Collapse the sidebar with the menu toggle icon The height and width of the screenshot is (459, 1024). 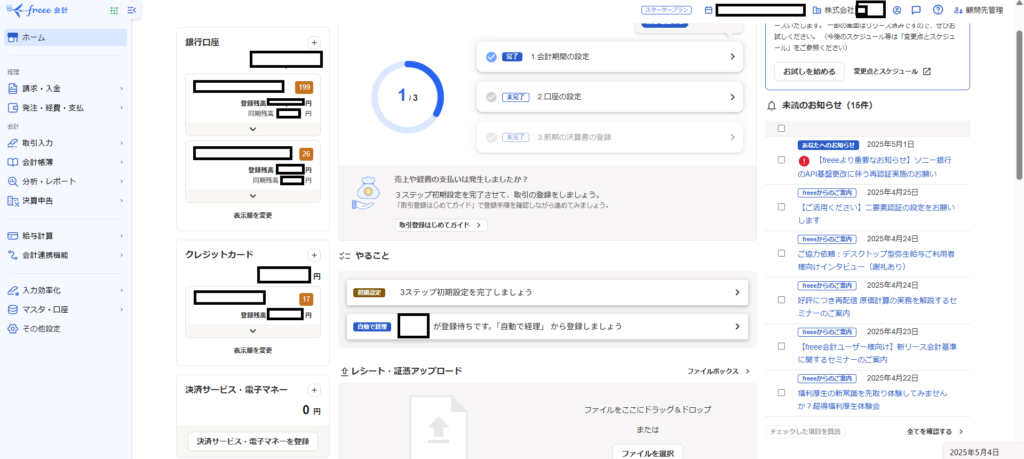pyautogui.click(x=132, y=10)
